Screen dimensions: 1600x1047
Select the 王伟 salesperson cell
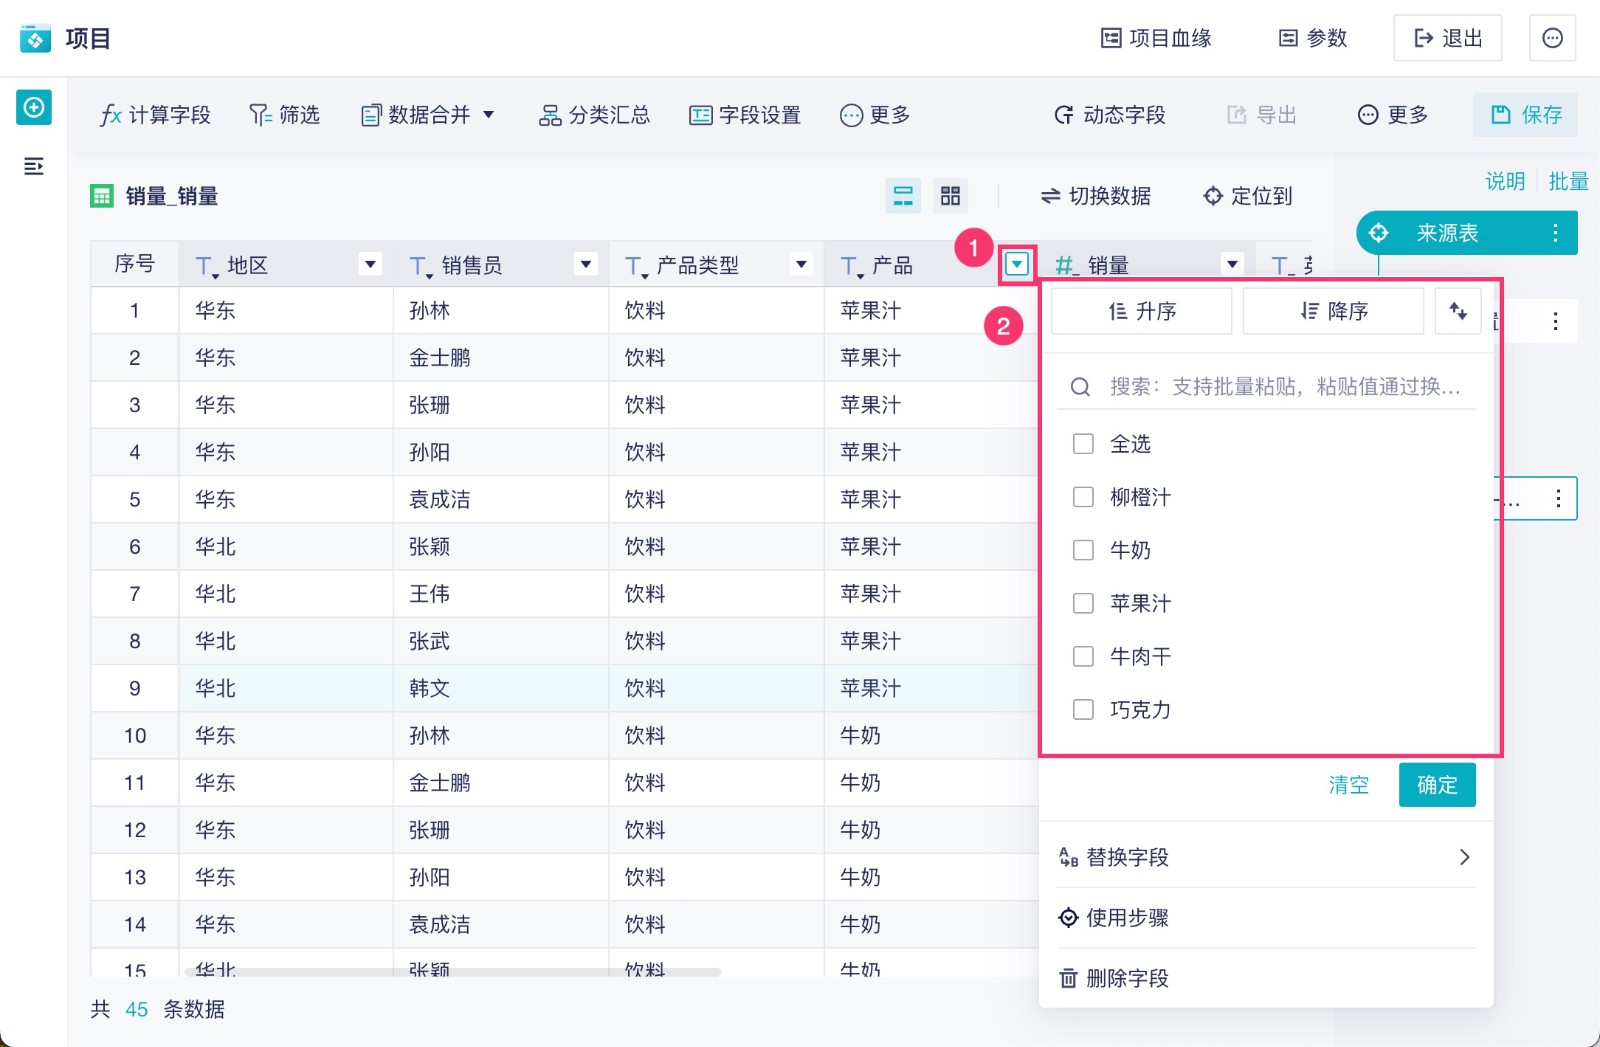coord(501,594)
